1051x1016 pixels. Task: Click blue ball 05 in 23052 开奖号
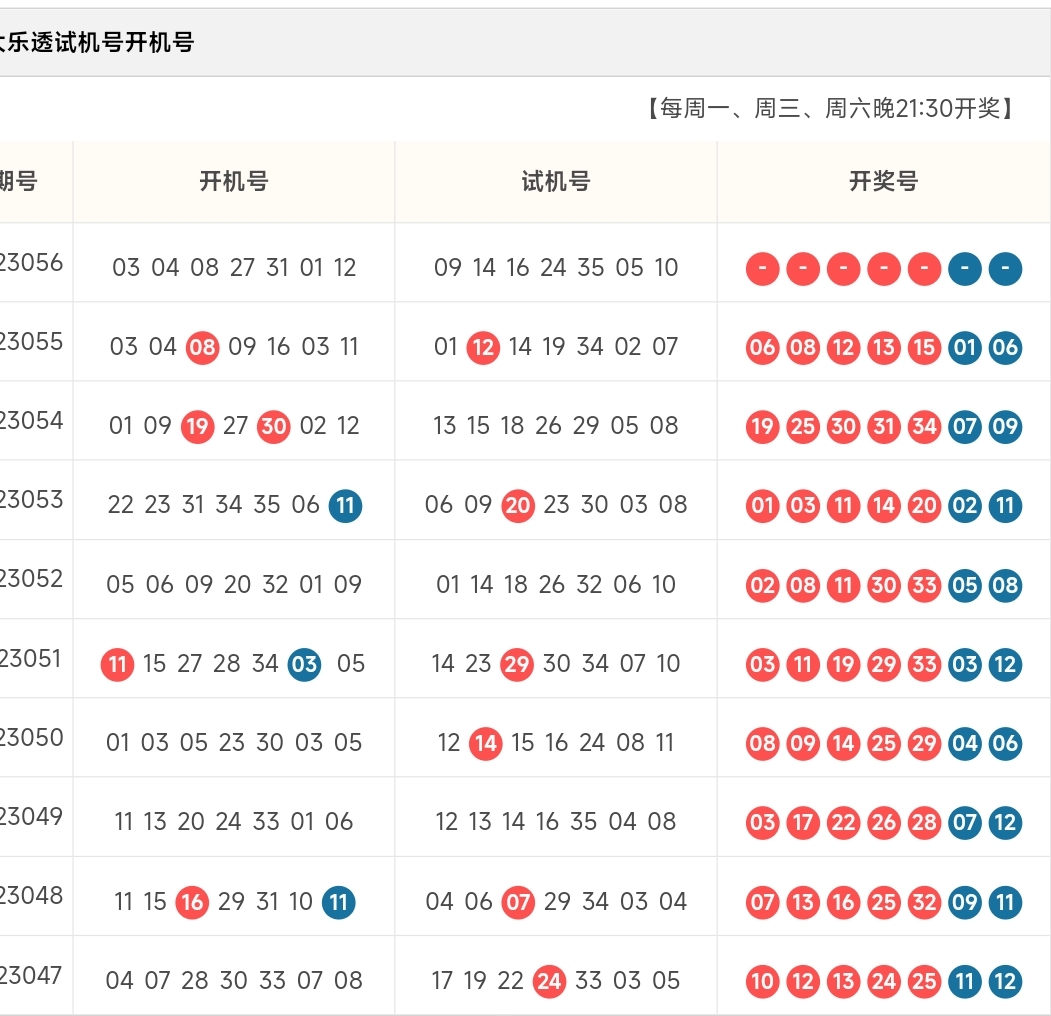point(965,585)
